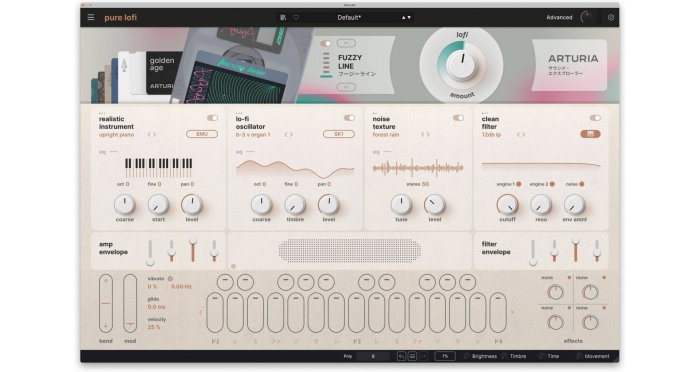Click the filter cutoff knob
The image size is (700, 372).
point(508,205)
